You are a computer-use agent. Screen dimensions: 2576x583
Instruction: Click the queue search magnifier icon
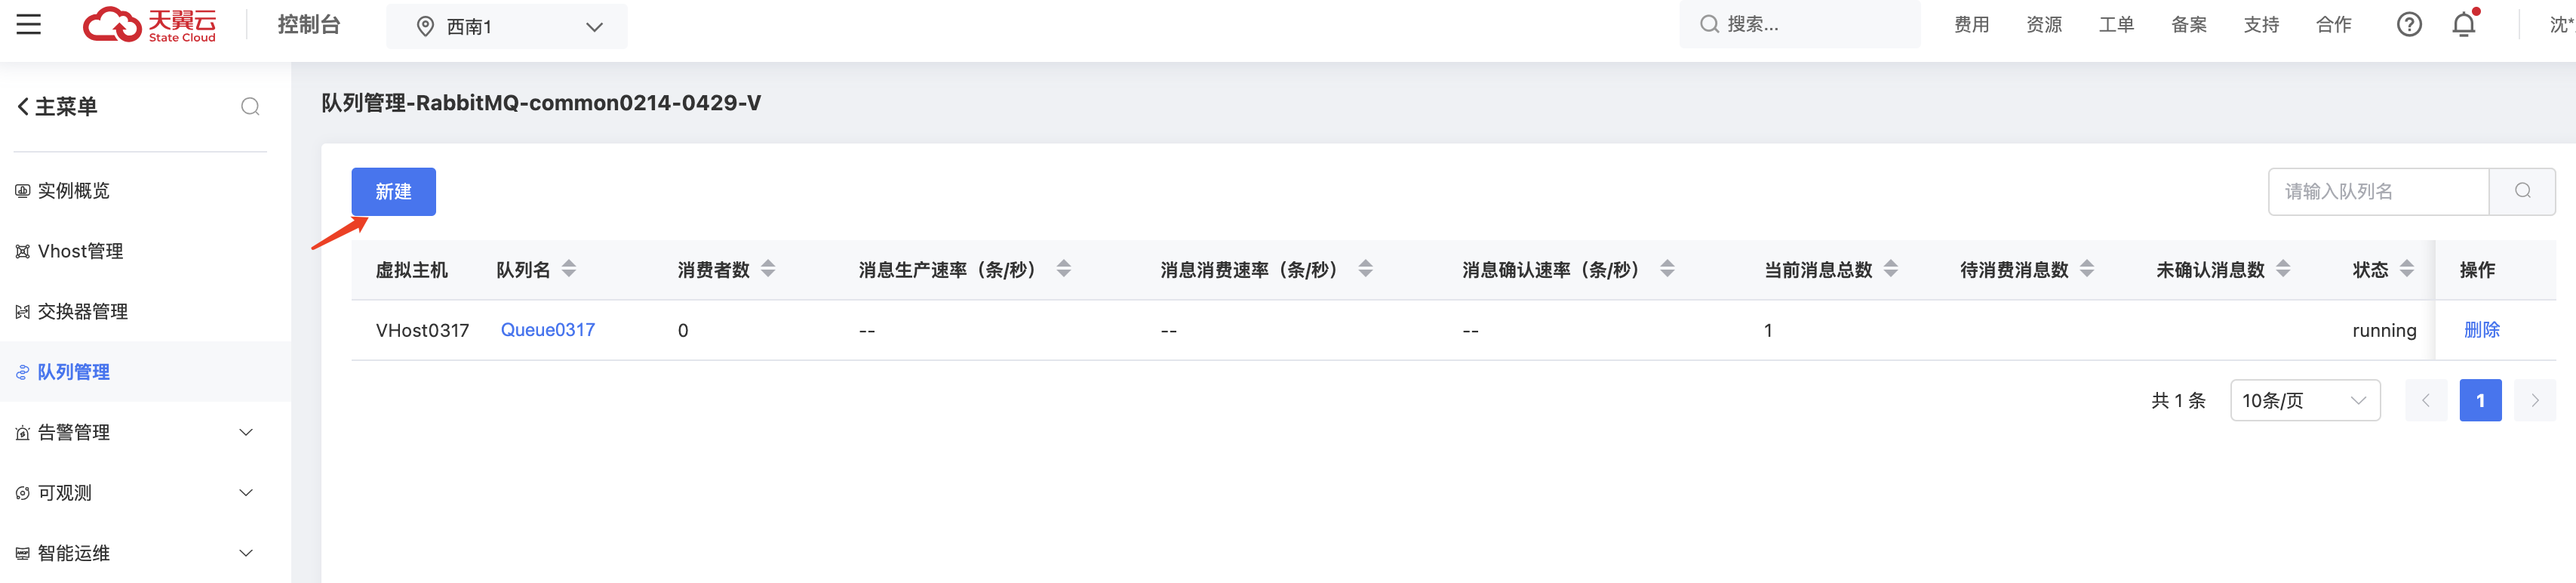pos(2522,191)
